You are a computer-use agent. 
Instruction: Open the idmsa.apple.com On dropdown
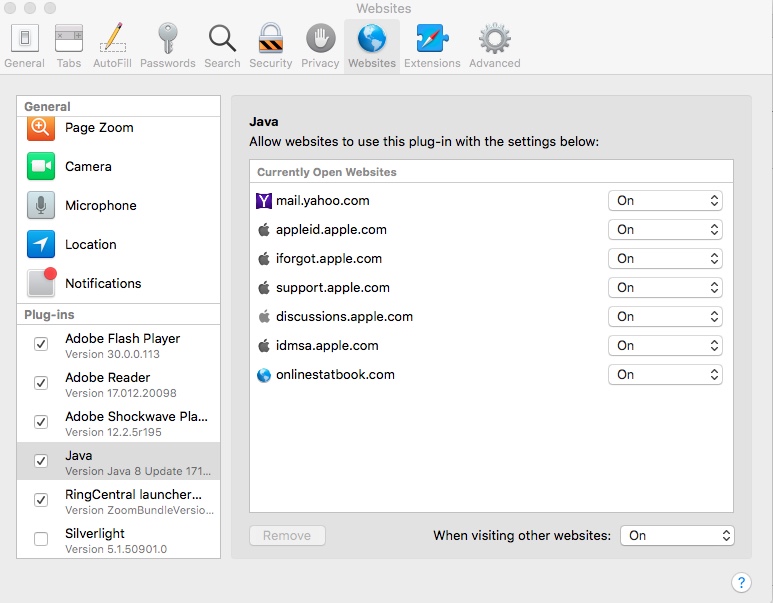click(x=665, y=346)
